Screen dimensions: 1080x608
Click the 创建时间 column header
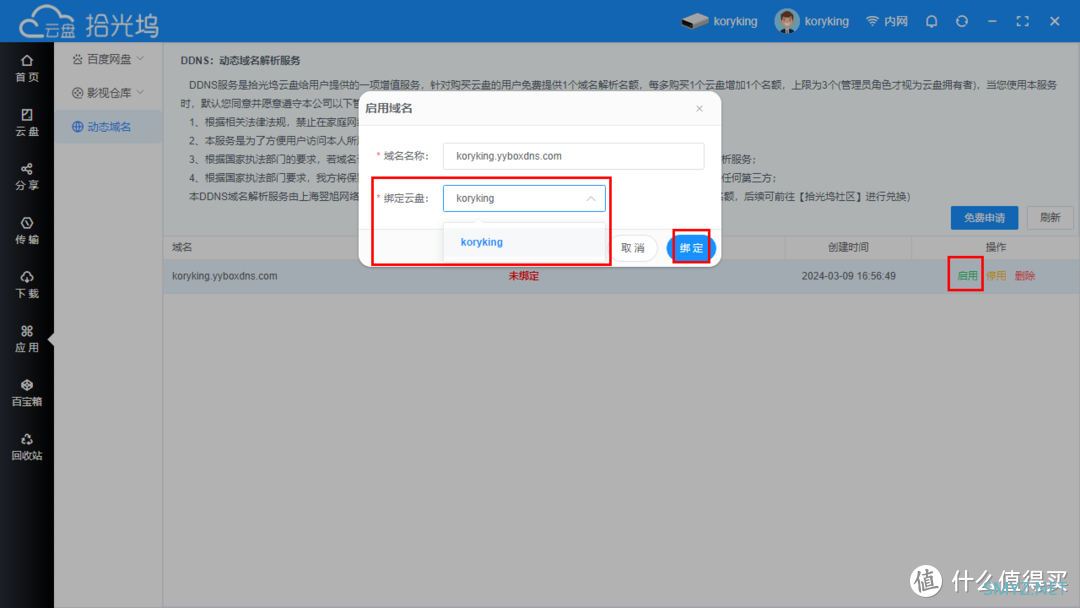[848, 247]
